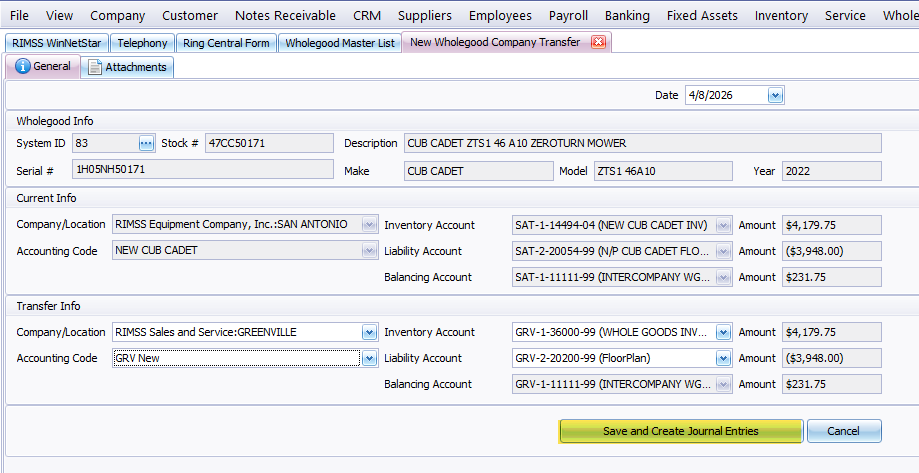Image resolution: width=919 pixels, height=473 pixels.
Task: Click the GRV Balancing Account dropdown arrow
Action: click(723, 384)
